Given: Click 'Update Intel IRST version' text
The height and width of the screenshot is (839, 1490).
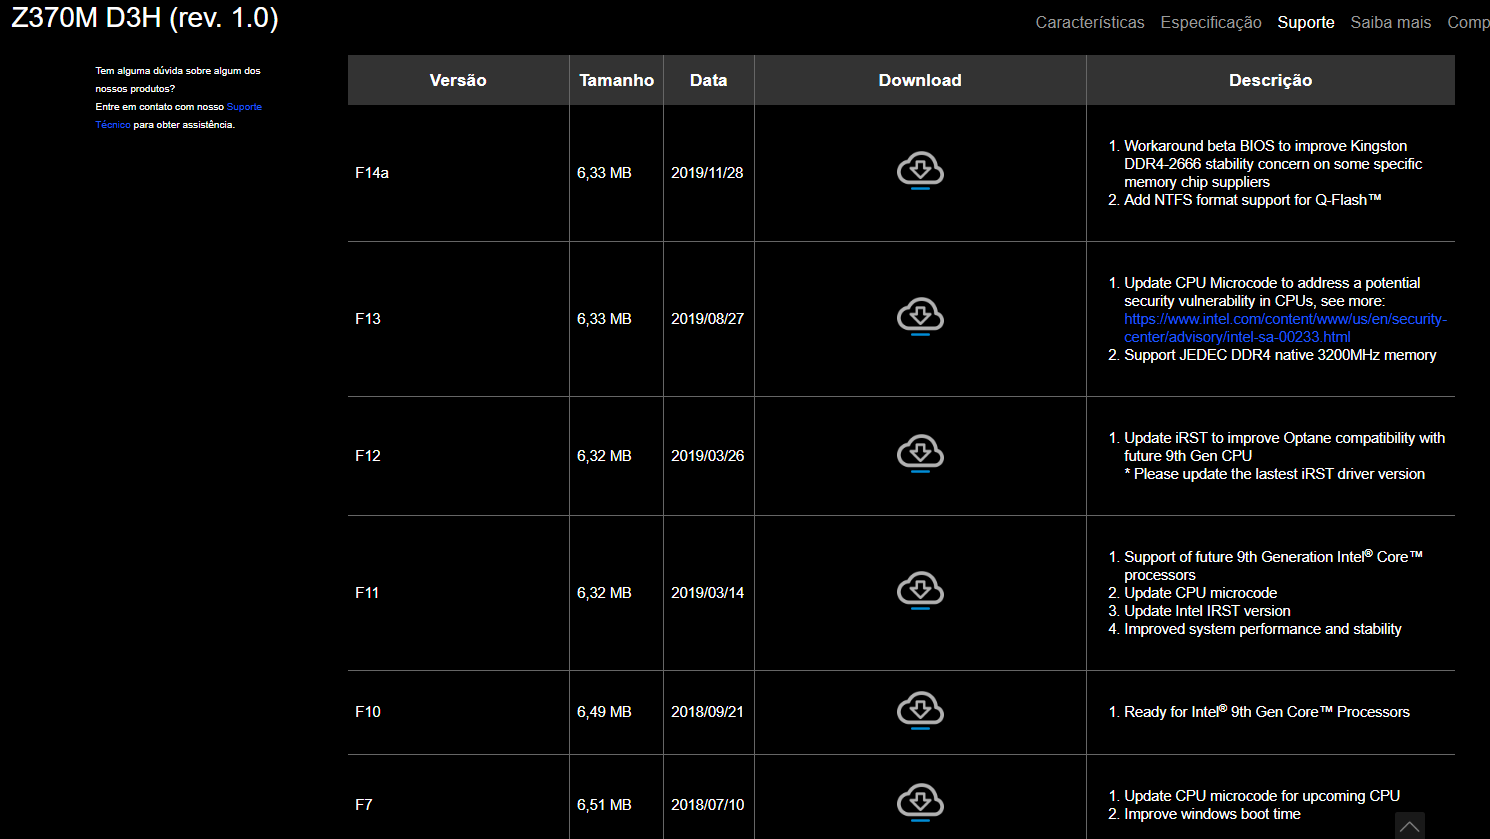Looking at the screenshot, I should [x=1207, y=611].
